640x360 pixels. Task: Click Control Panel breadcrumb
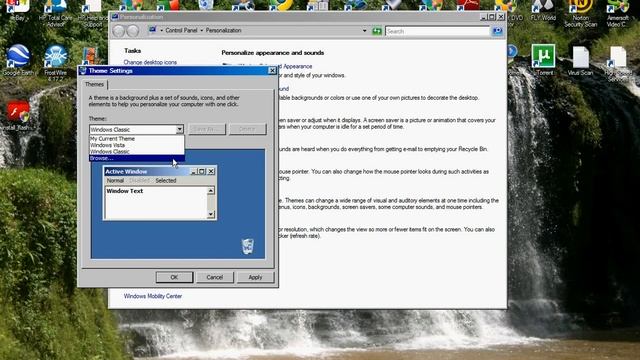click(x=181, y=31)
